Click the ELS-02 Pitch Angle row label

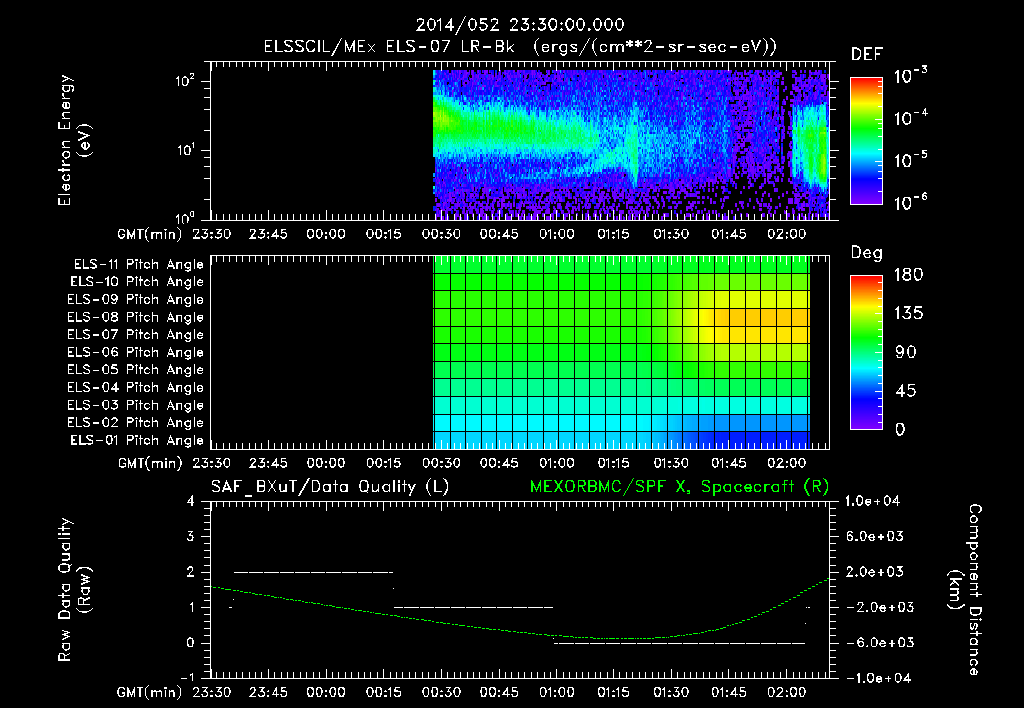coord(136,423)
